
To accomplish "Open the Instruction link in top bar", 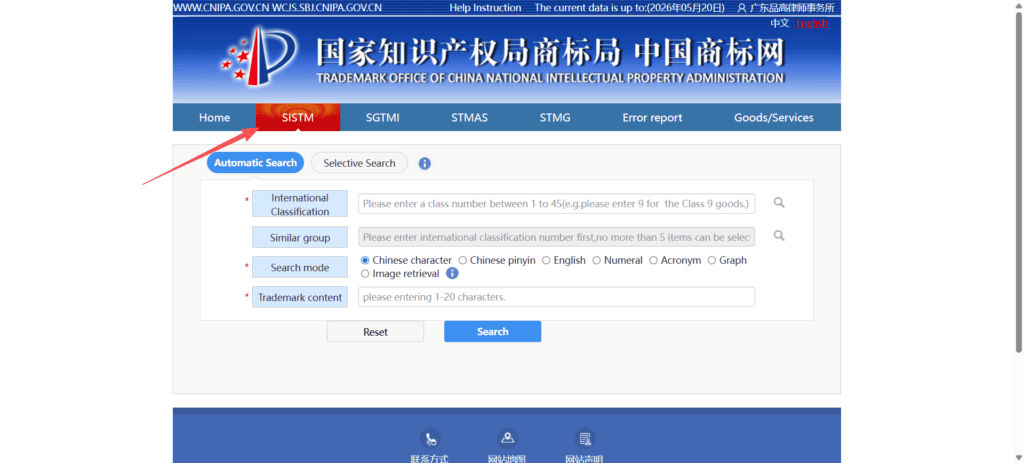I will pos(497,8).
